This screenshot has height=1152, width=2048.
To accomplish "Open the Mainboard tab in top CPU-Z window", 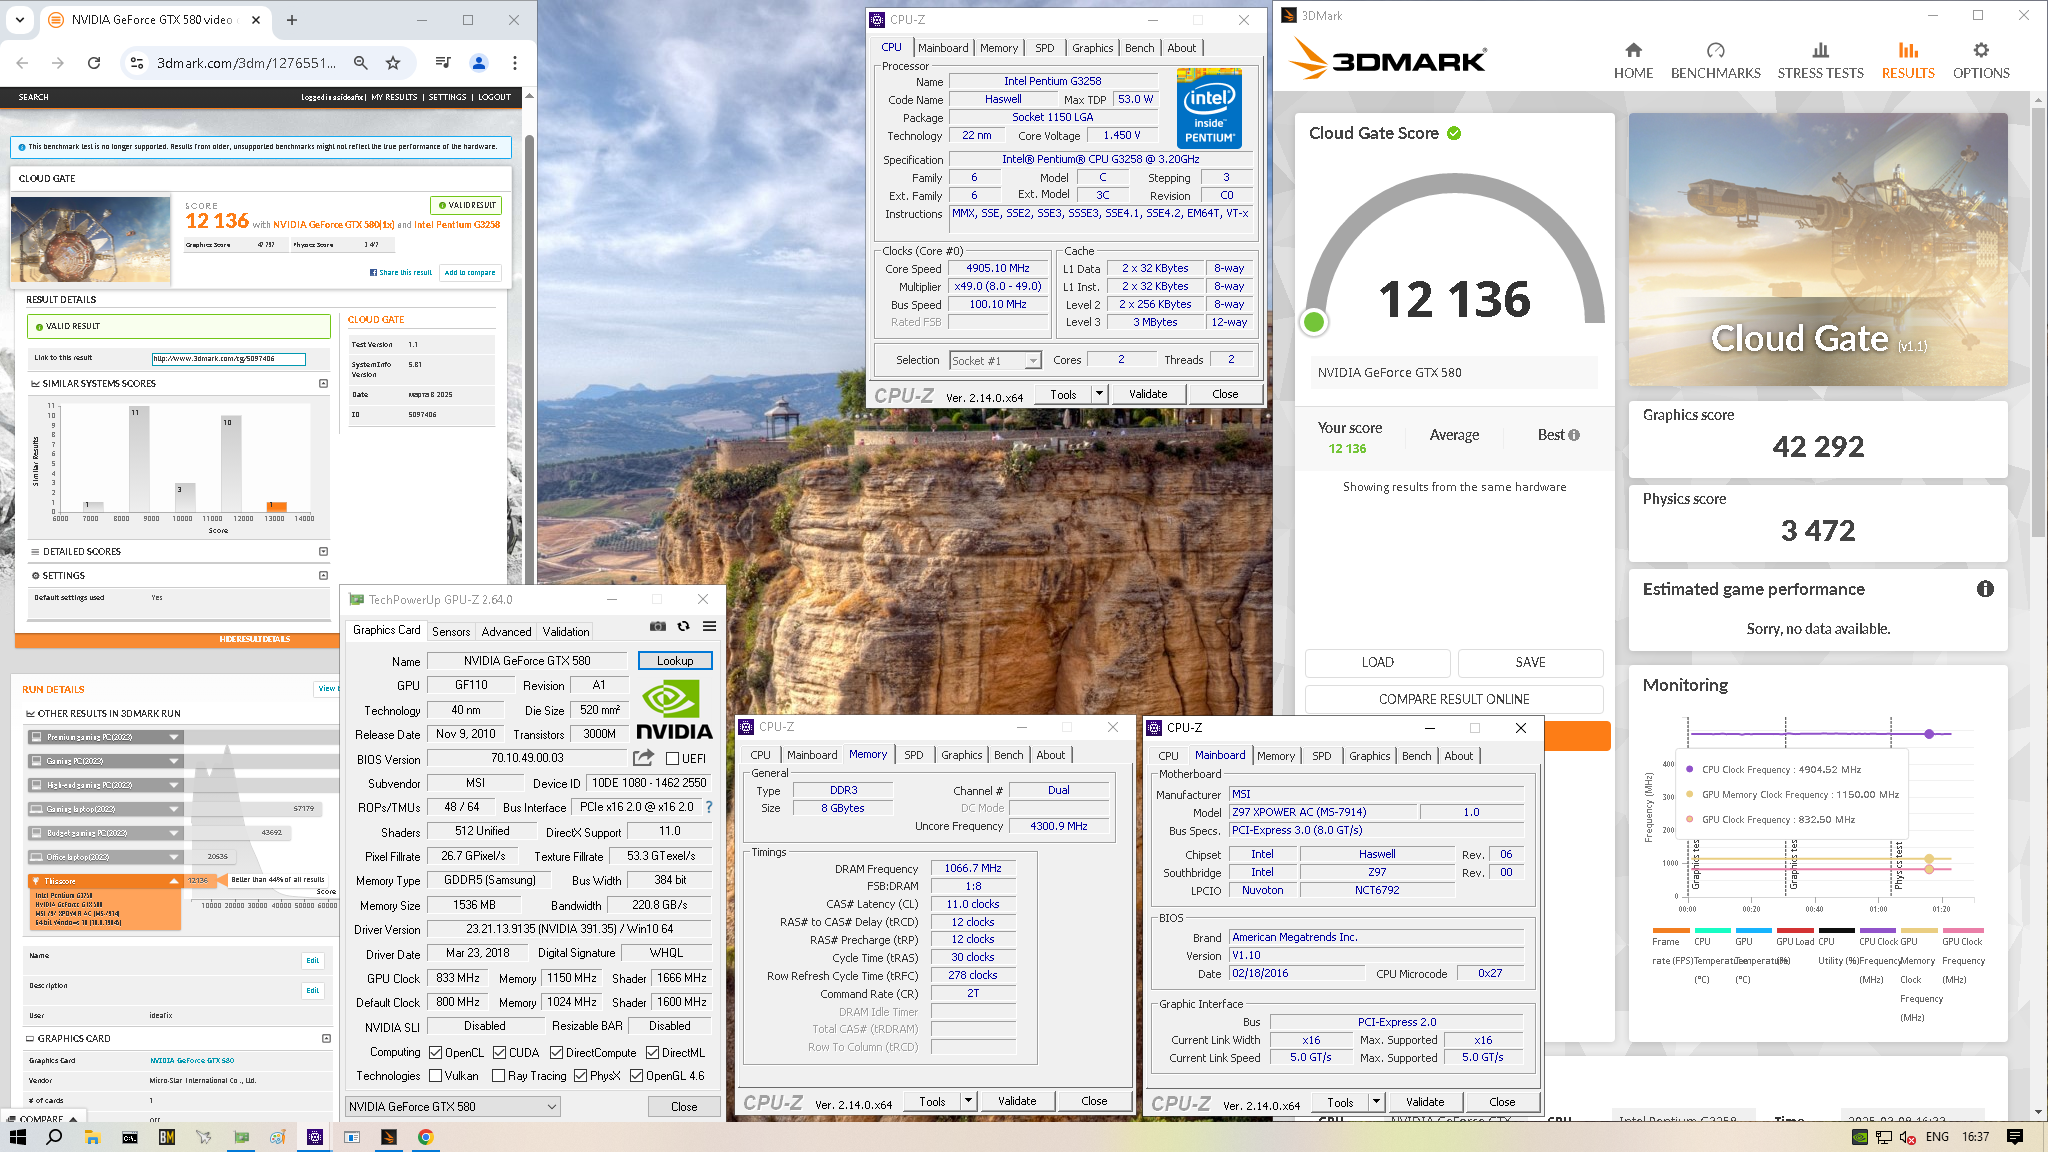I will click(x=943, y=47).
